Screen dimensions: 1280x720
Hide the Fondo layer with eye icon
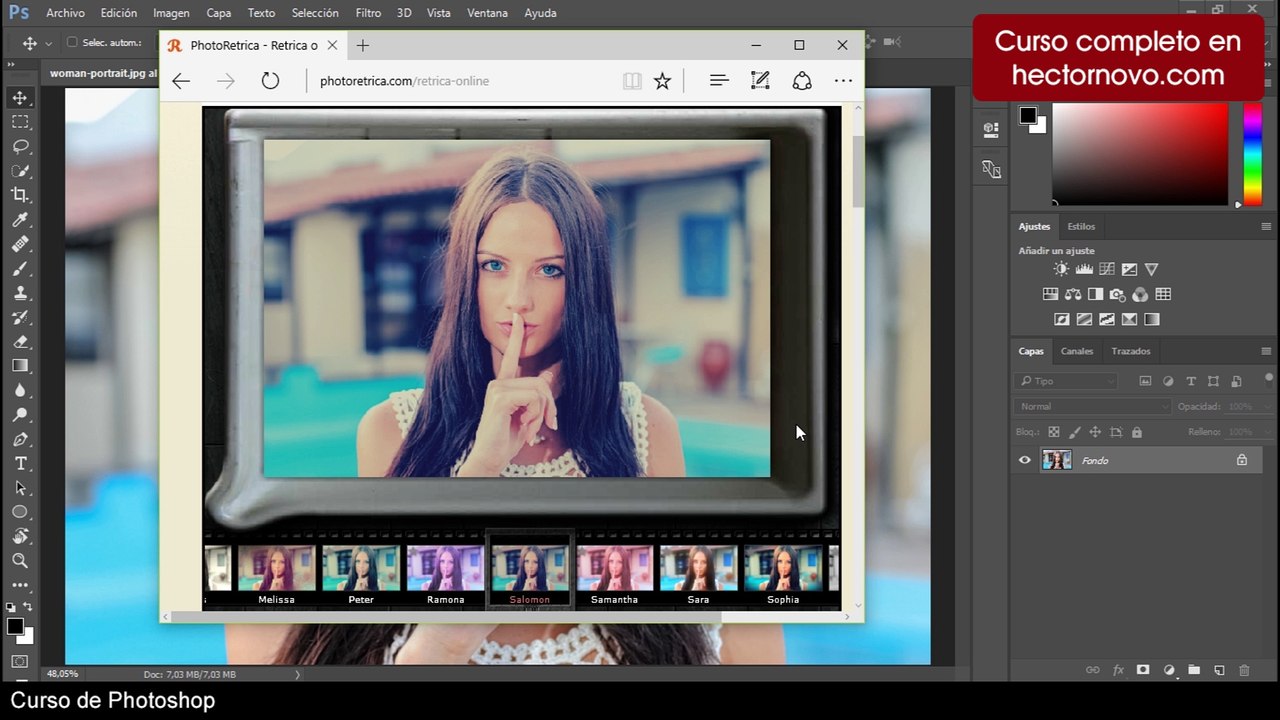(x=1024, y=460)
